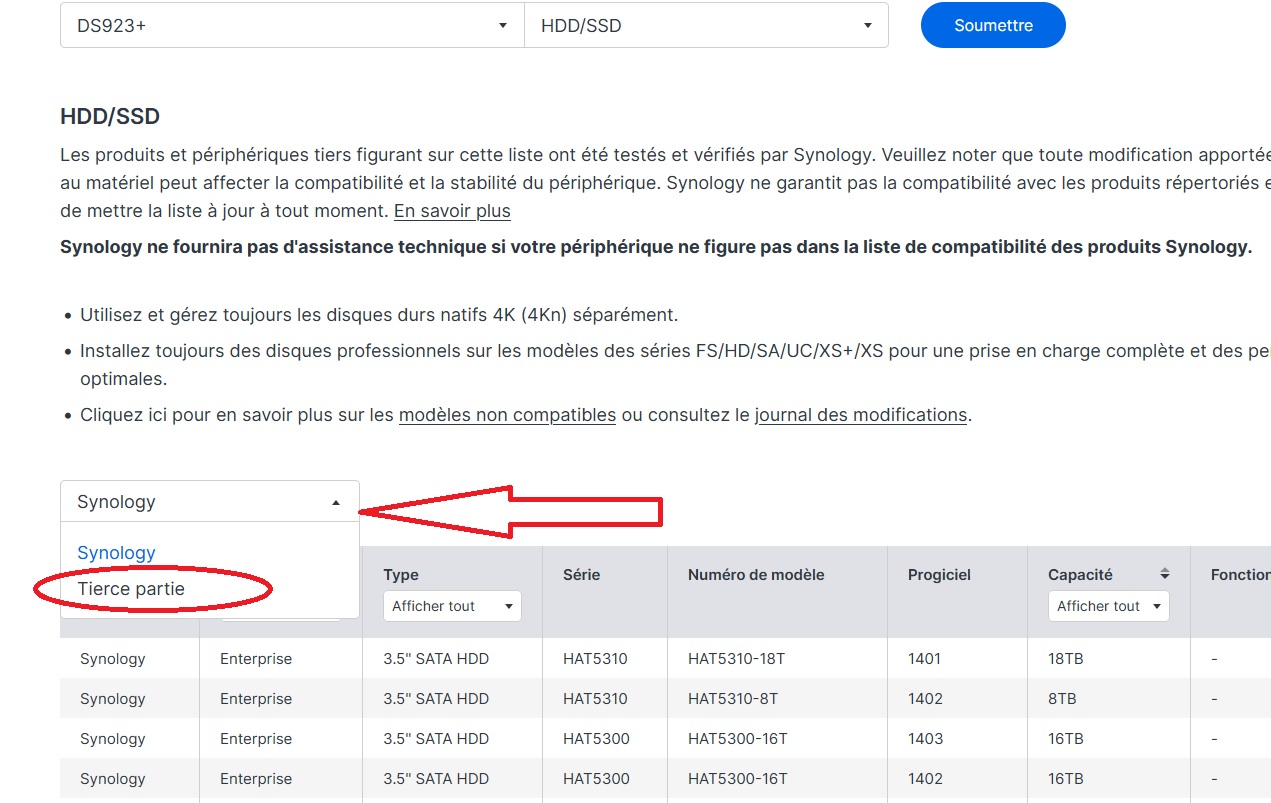Click the Numéro de modèle header

click(756, 575)
